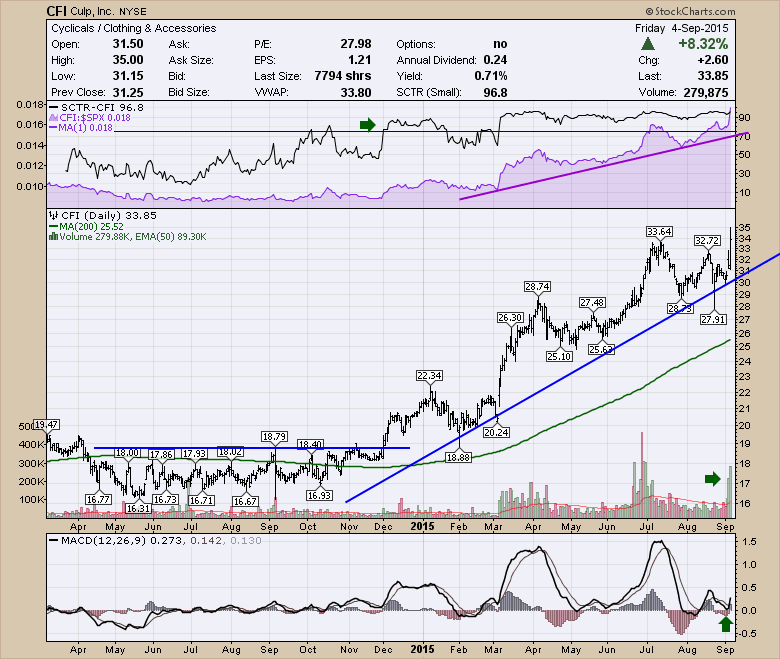Click the 2015 label under price chart
Viewport: 780px width, 659px height.
[x=422, y=526]
